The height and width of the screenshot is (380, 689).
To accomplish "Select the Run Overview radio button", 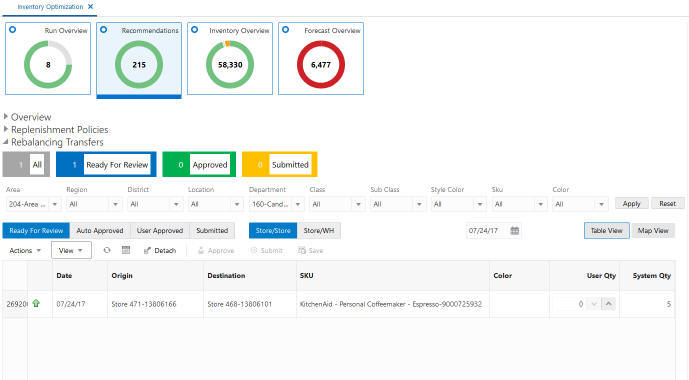I will 13,29.
